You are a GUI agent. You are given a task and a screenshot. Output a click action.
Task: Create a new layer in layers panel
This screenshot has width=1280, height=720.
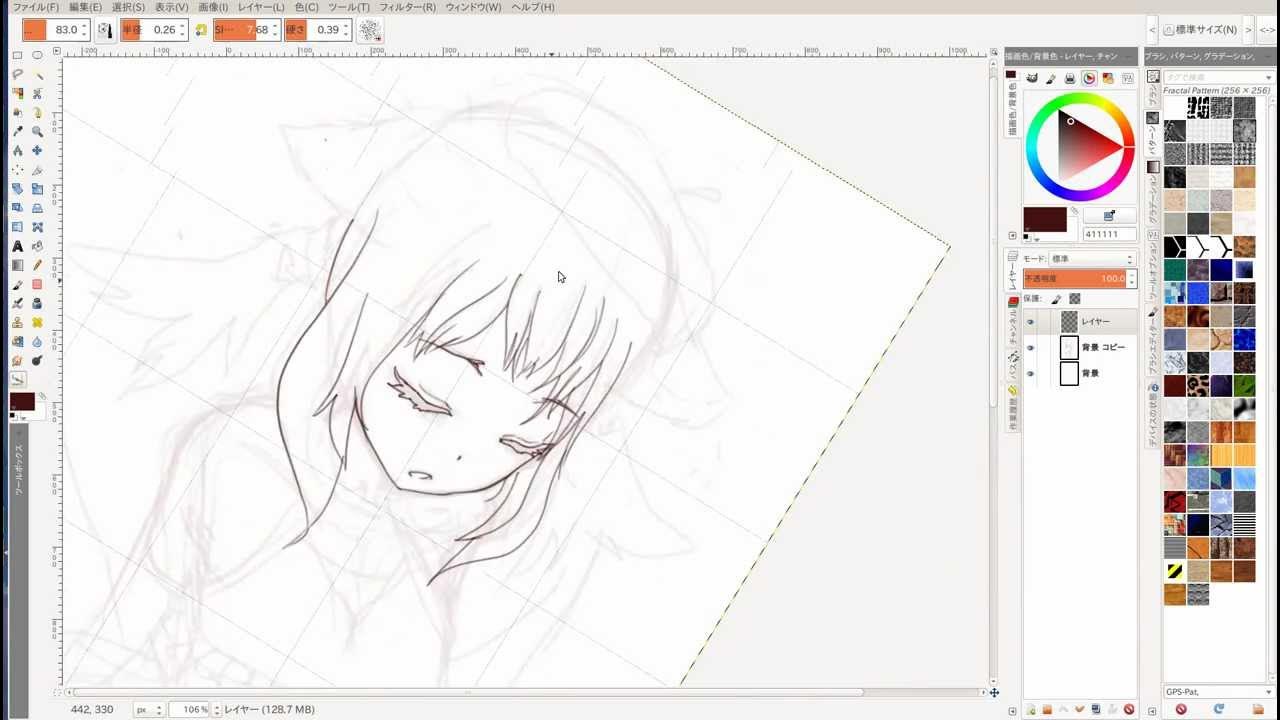tap(1031, 710)
